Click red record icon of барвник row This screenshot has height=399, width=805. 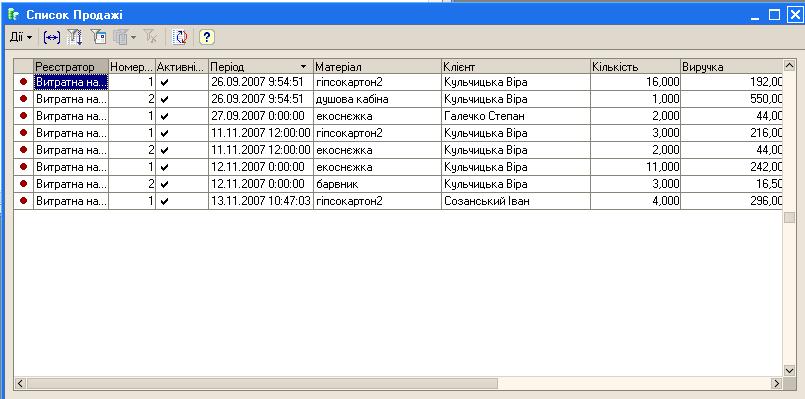coord(23,184)
